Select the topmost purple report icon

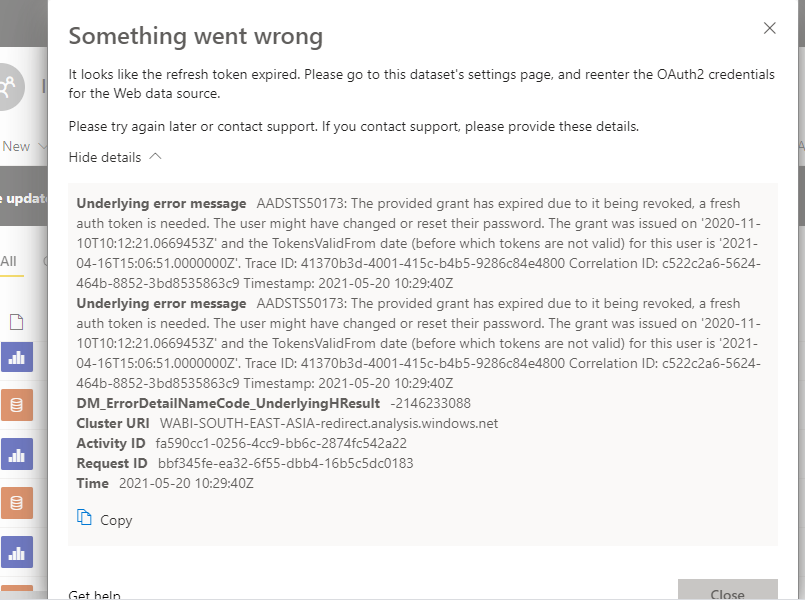pyautogui.click(x=17, y=357)
